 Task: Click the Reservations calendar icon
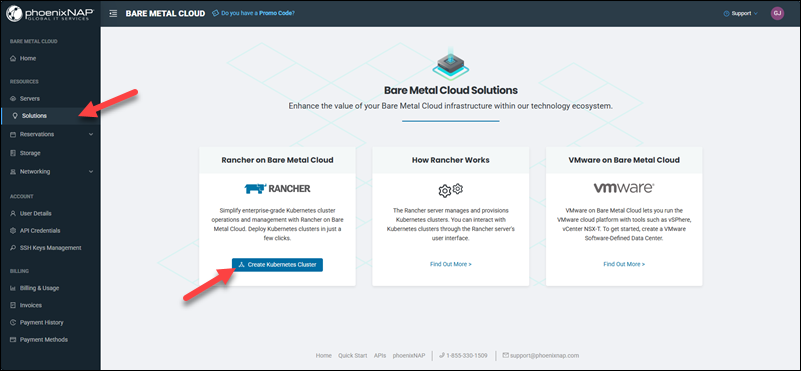(x=13, y=134)
